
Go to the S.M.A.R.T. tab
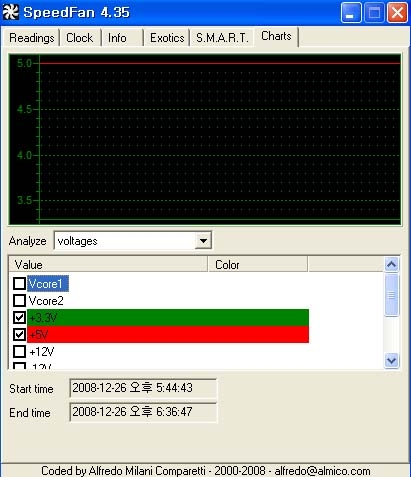[x=222, y=38]
